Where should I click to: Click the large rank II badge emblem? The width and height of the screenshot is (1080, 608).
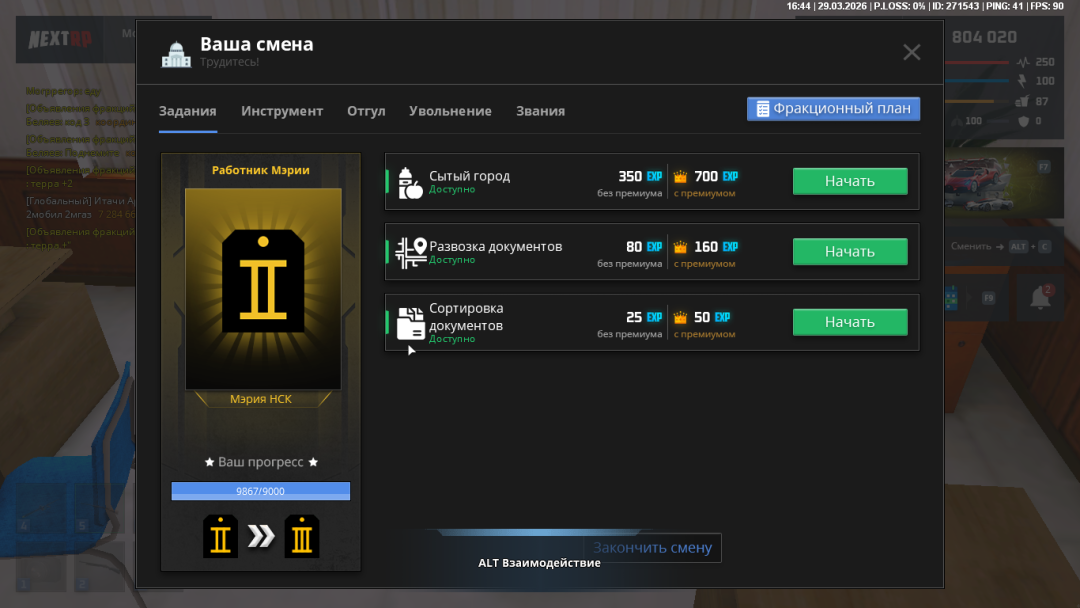(263, 281)
